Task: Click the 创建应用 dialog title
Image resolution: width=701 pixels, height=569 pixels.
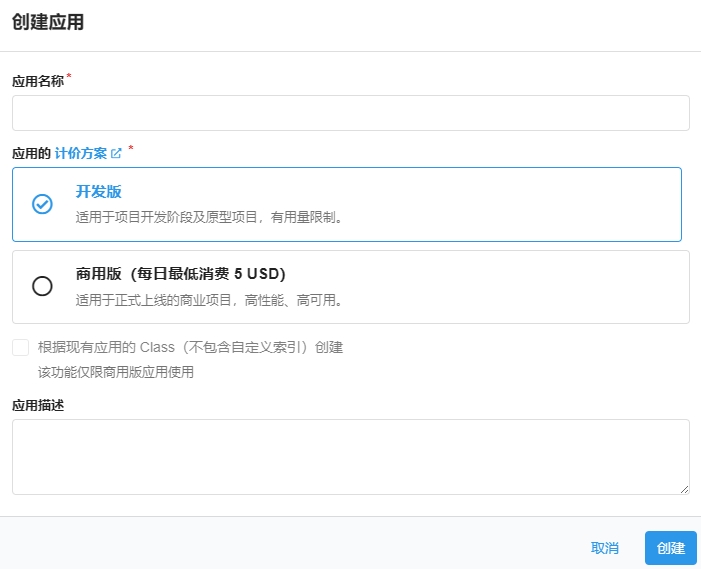Action: pyautogui.click(x=47, y=23)
